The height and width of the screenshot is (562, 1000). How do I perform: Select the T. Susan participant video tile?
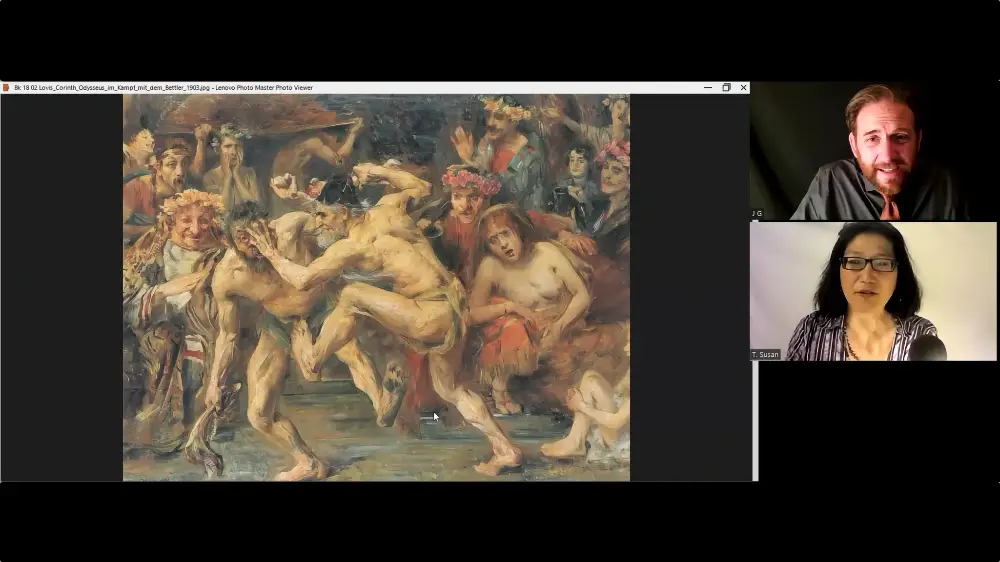click(874, 292)
